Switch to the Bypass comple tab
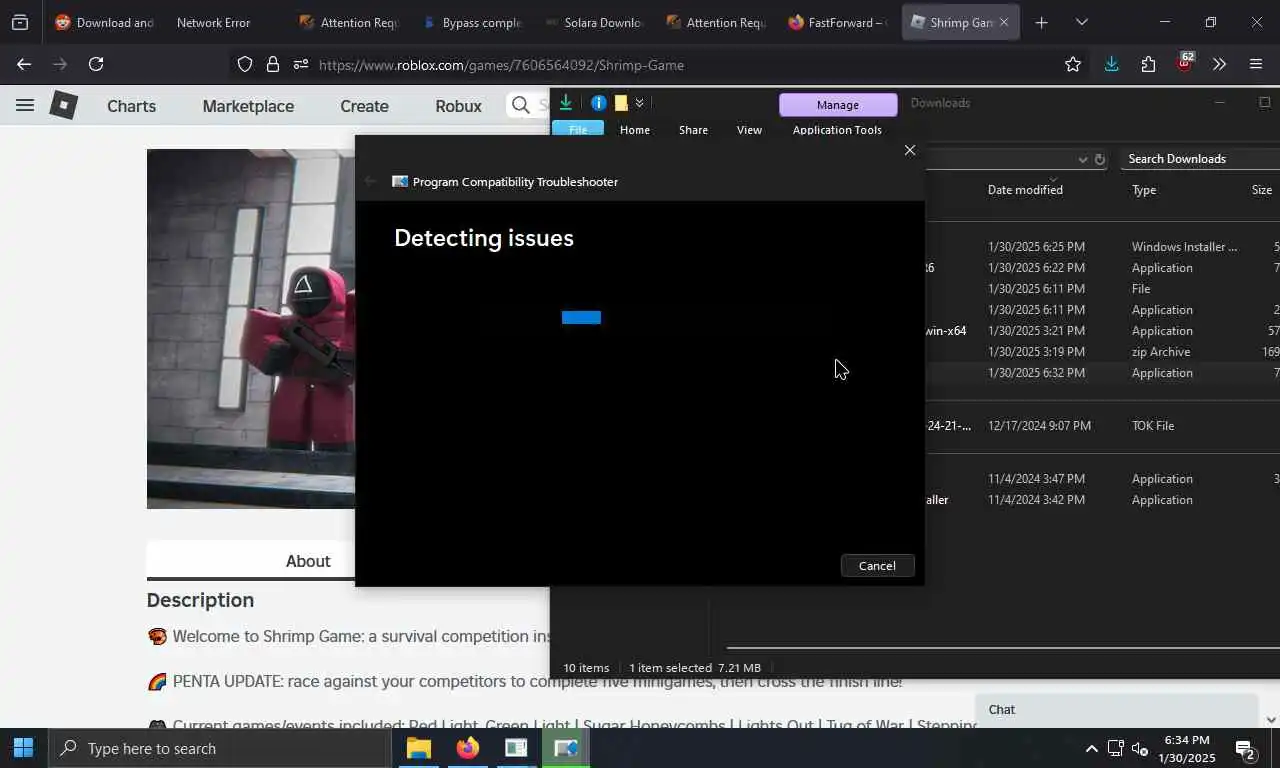1280x768 pixels. point(472,22)
